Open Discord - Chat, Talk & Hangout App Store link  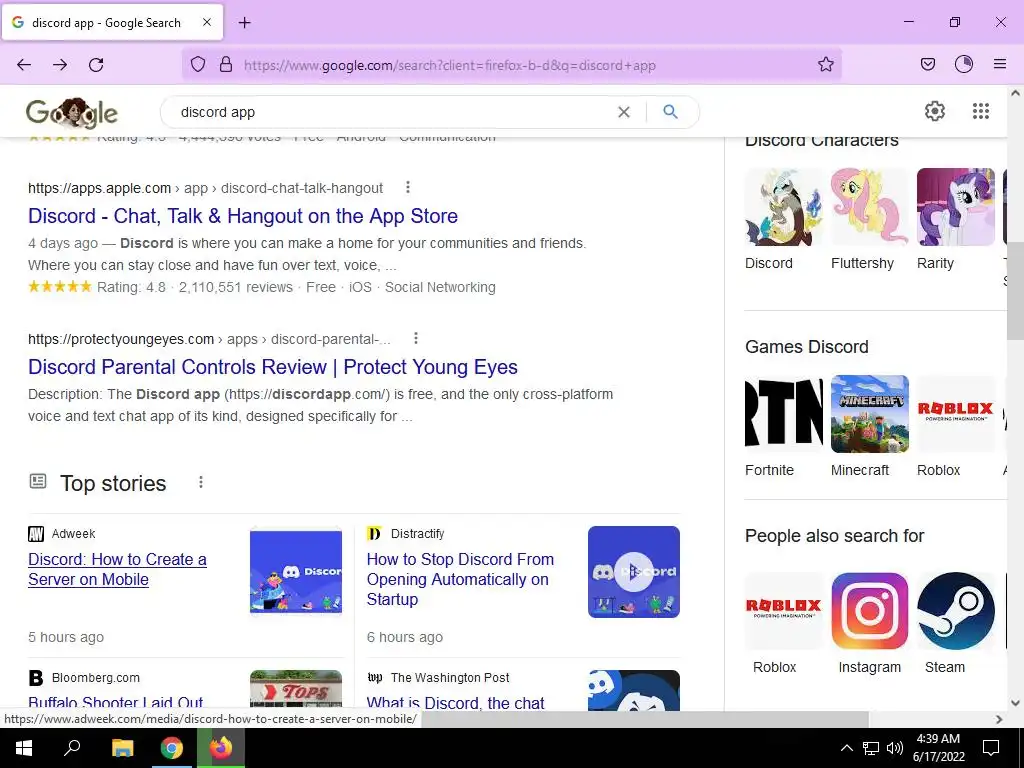243,216
